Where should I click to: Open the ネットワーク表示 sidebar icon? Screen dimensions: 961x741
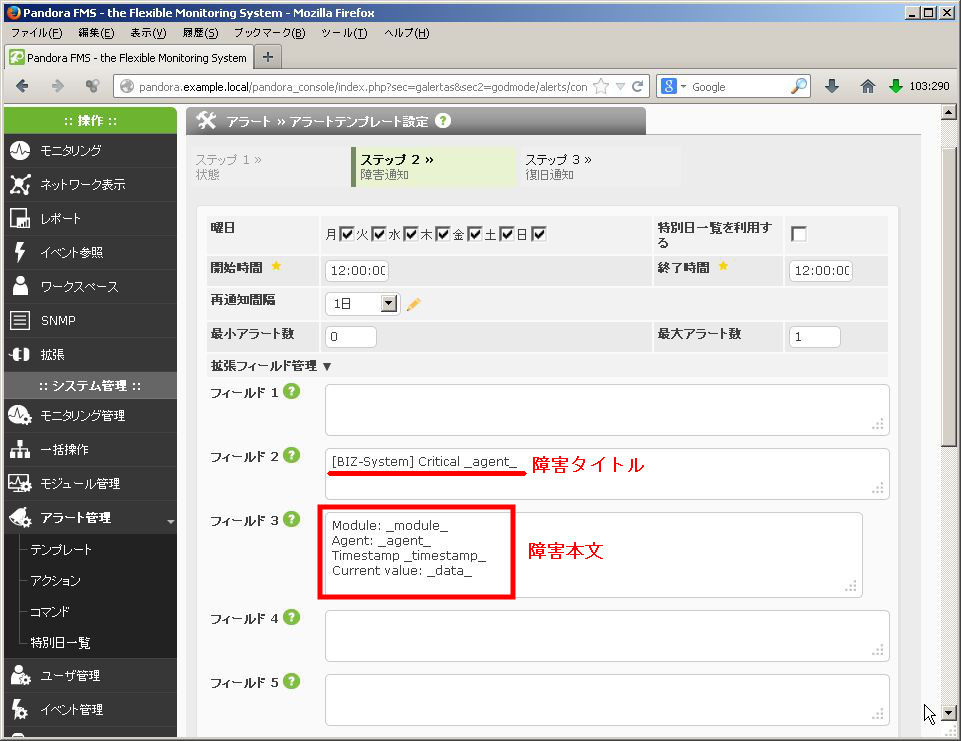[20, 184]
